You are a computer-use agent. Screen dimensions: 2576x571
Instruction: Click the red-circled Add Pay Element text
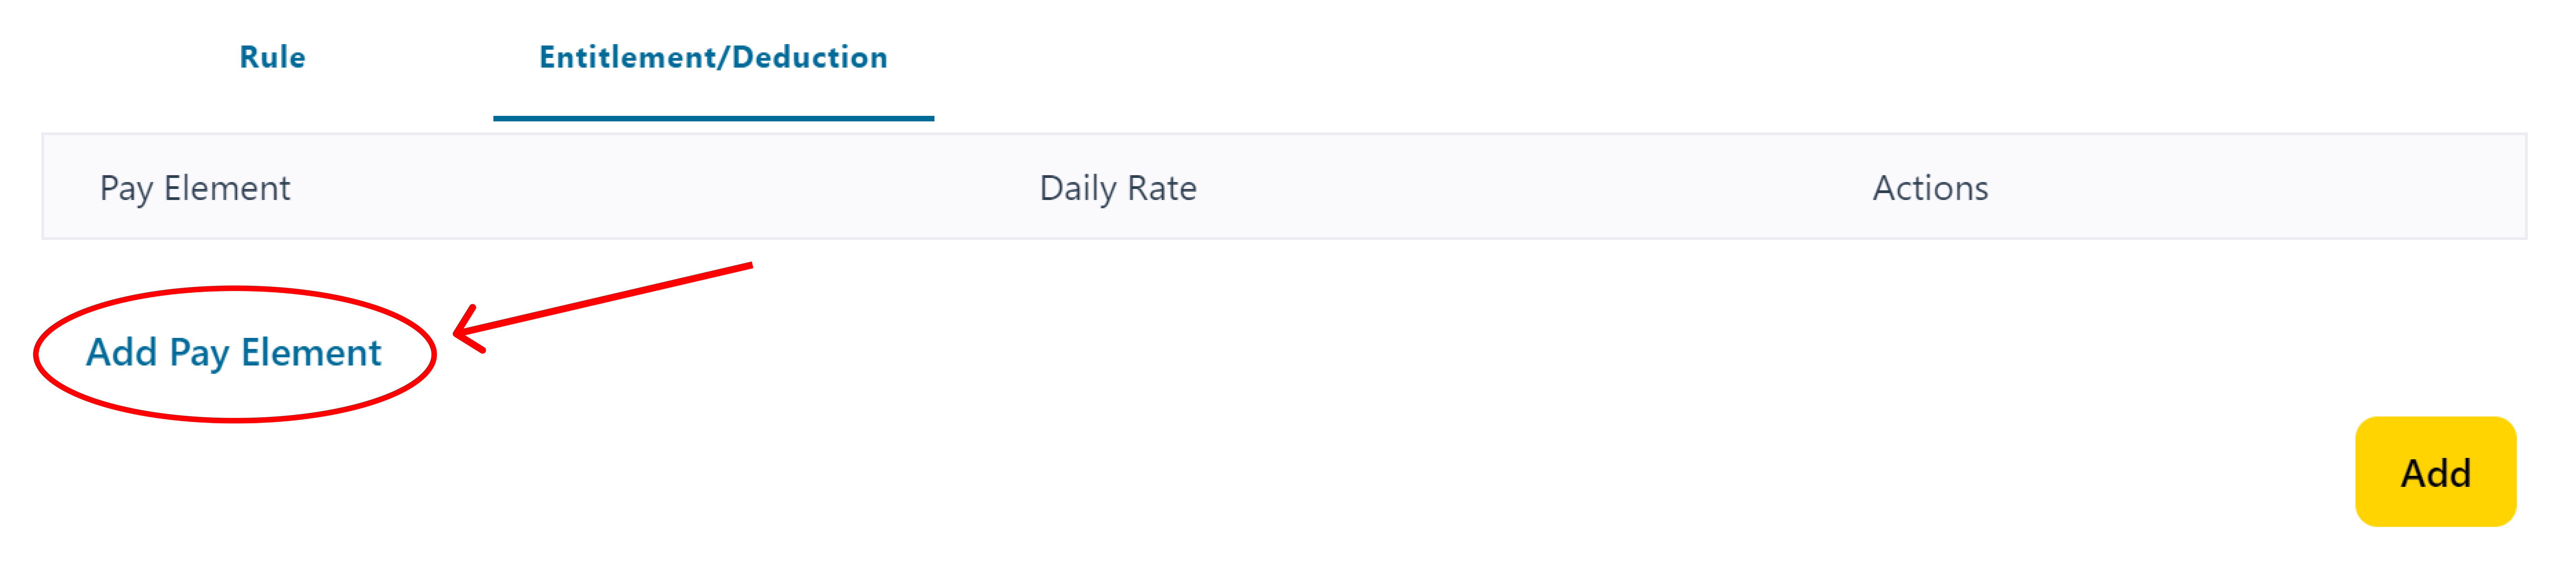pos(234,353)
